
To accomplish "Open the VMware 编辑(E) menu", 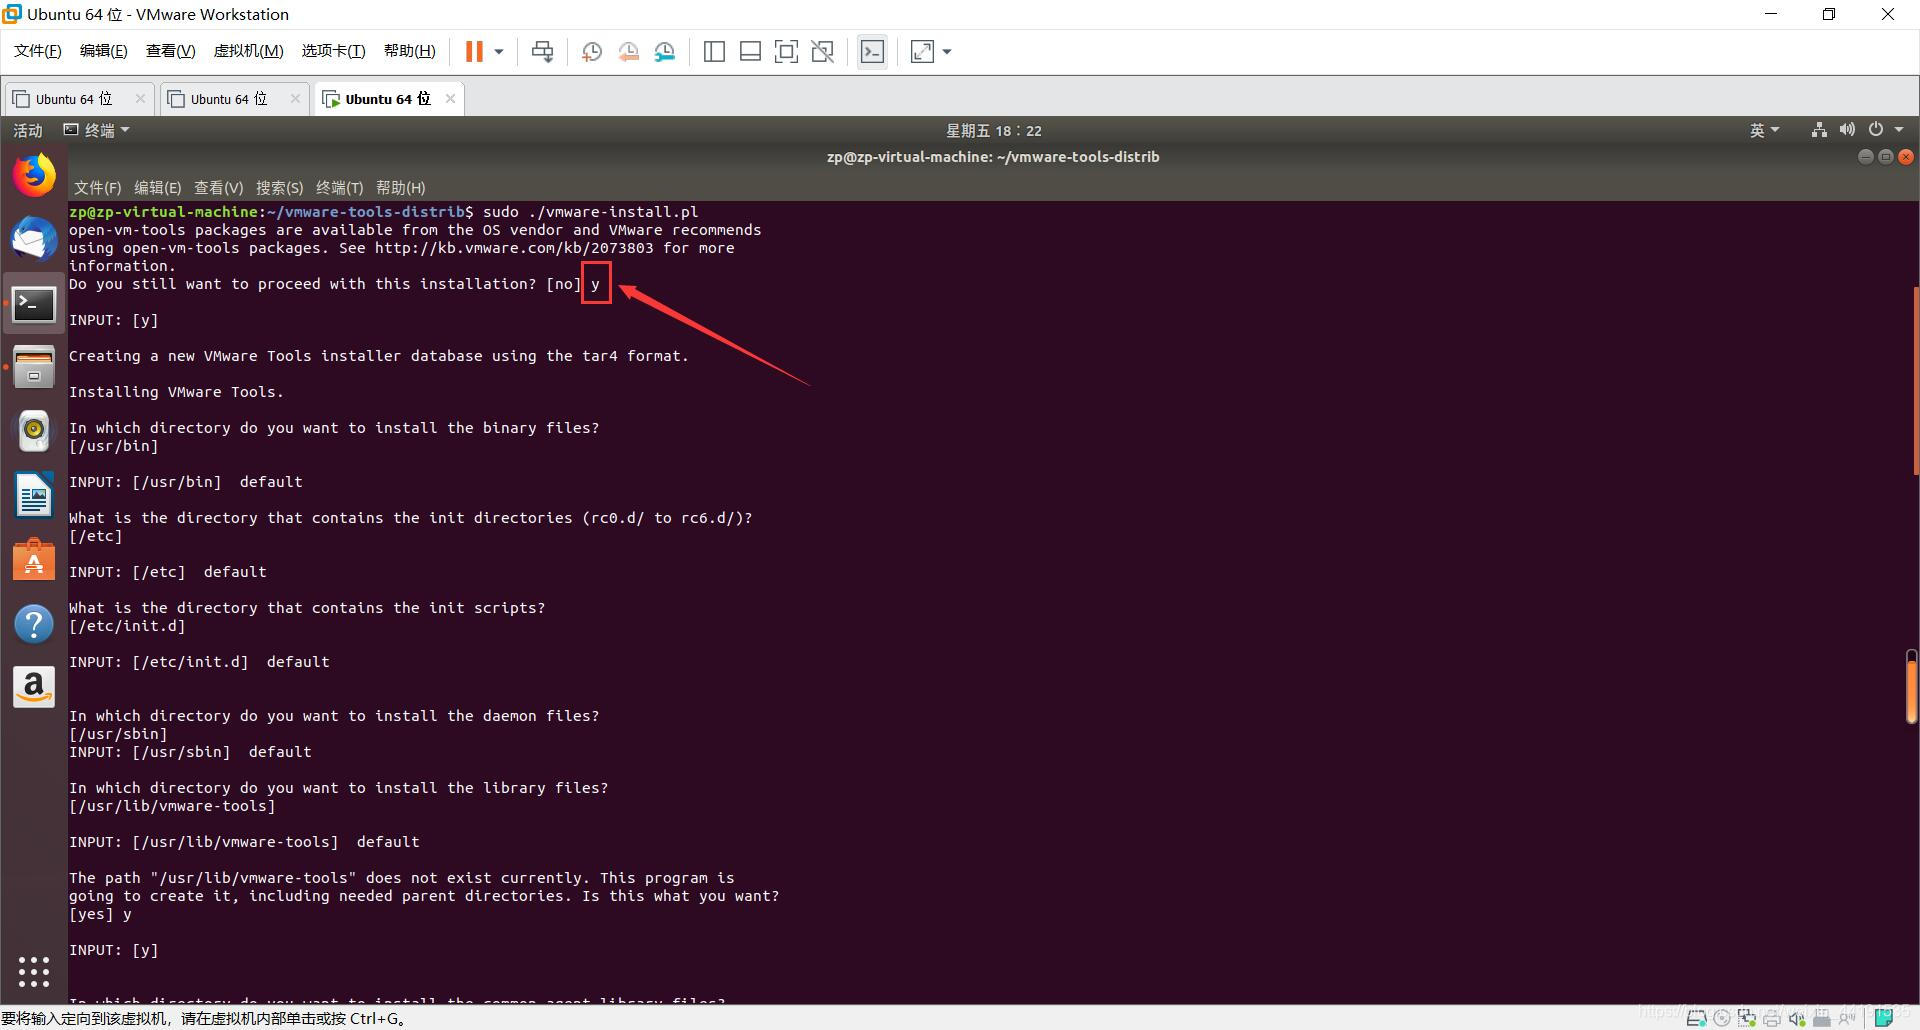I will [103, 51].
